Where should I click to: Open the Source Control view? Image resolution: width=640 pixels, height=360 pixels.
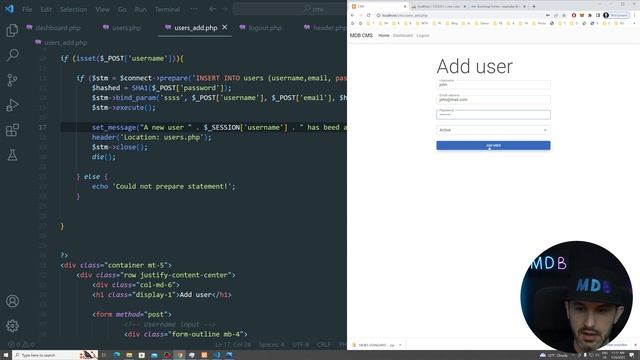point(12,80)
